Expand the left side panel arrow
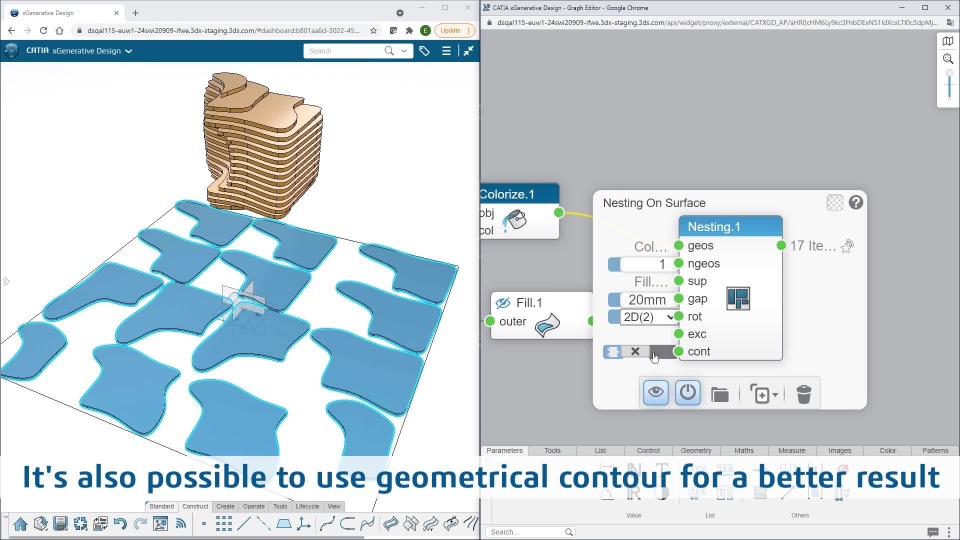The height and width of the screenshot is (540, 960). [6, 282]
